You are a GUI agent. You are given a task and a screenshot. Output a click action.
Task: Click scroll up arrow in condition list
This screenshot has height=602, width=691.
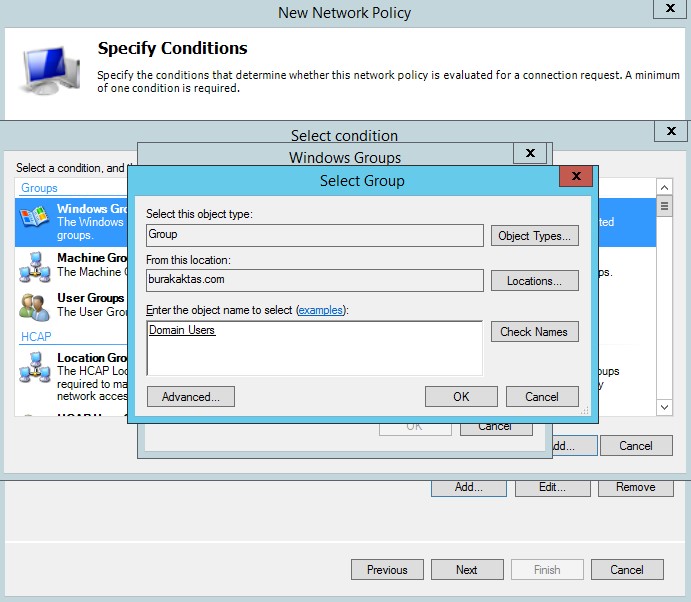pyautogui.click(x=664, y=188)
